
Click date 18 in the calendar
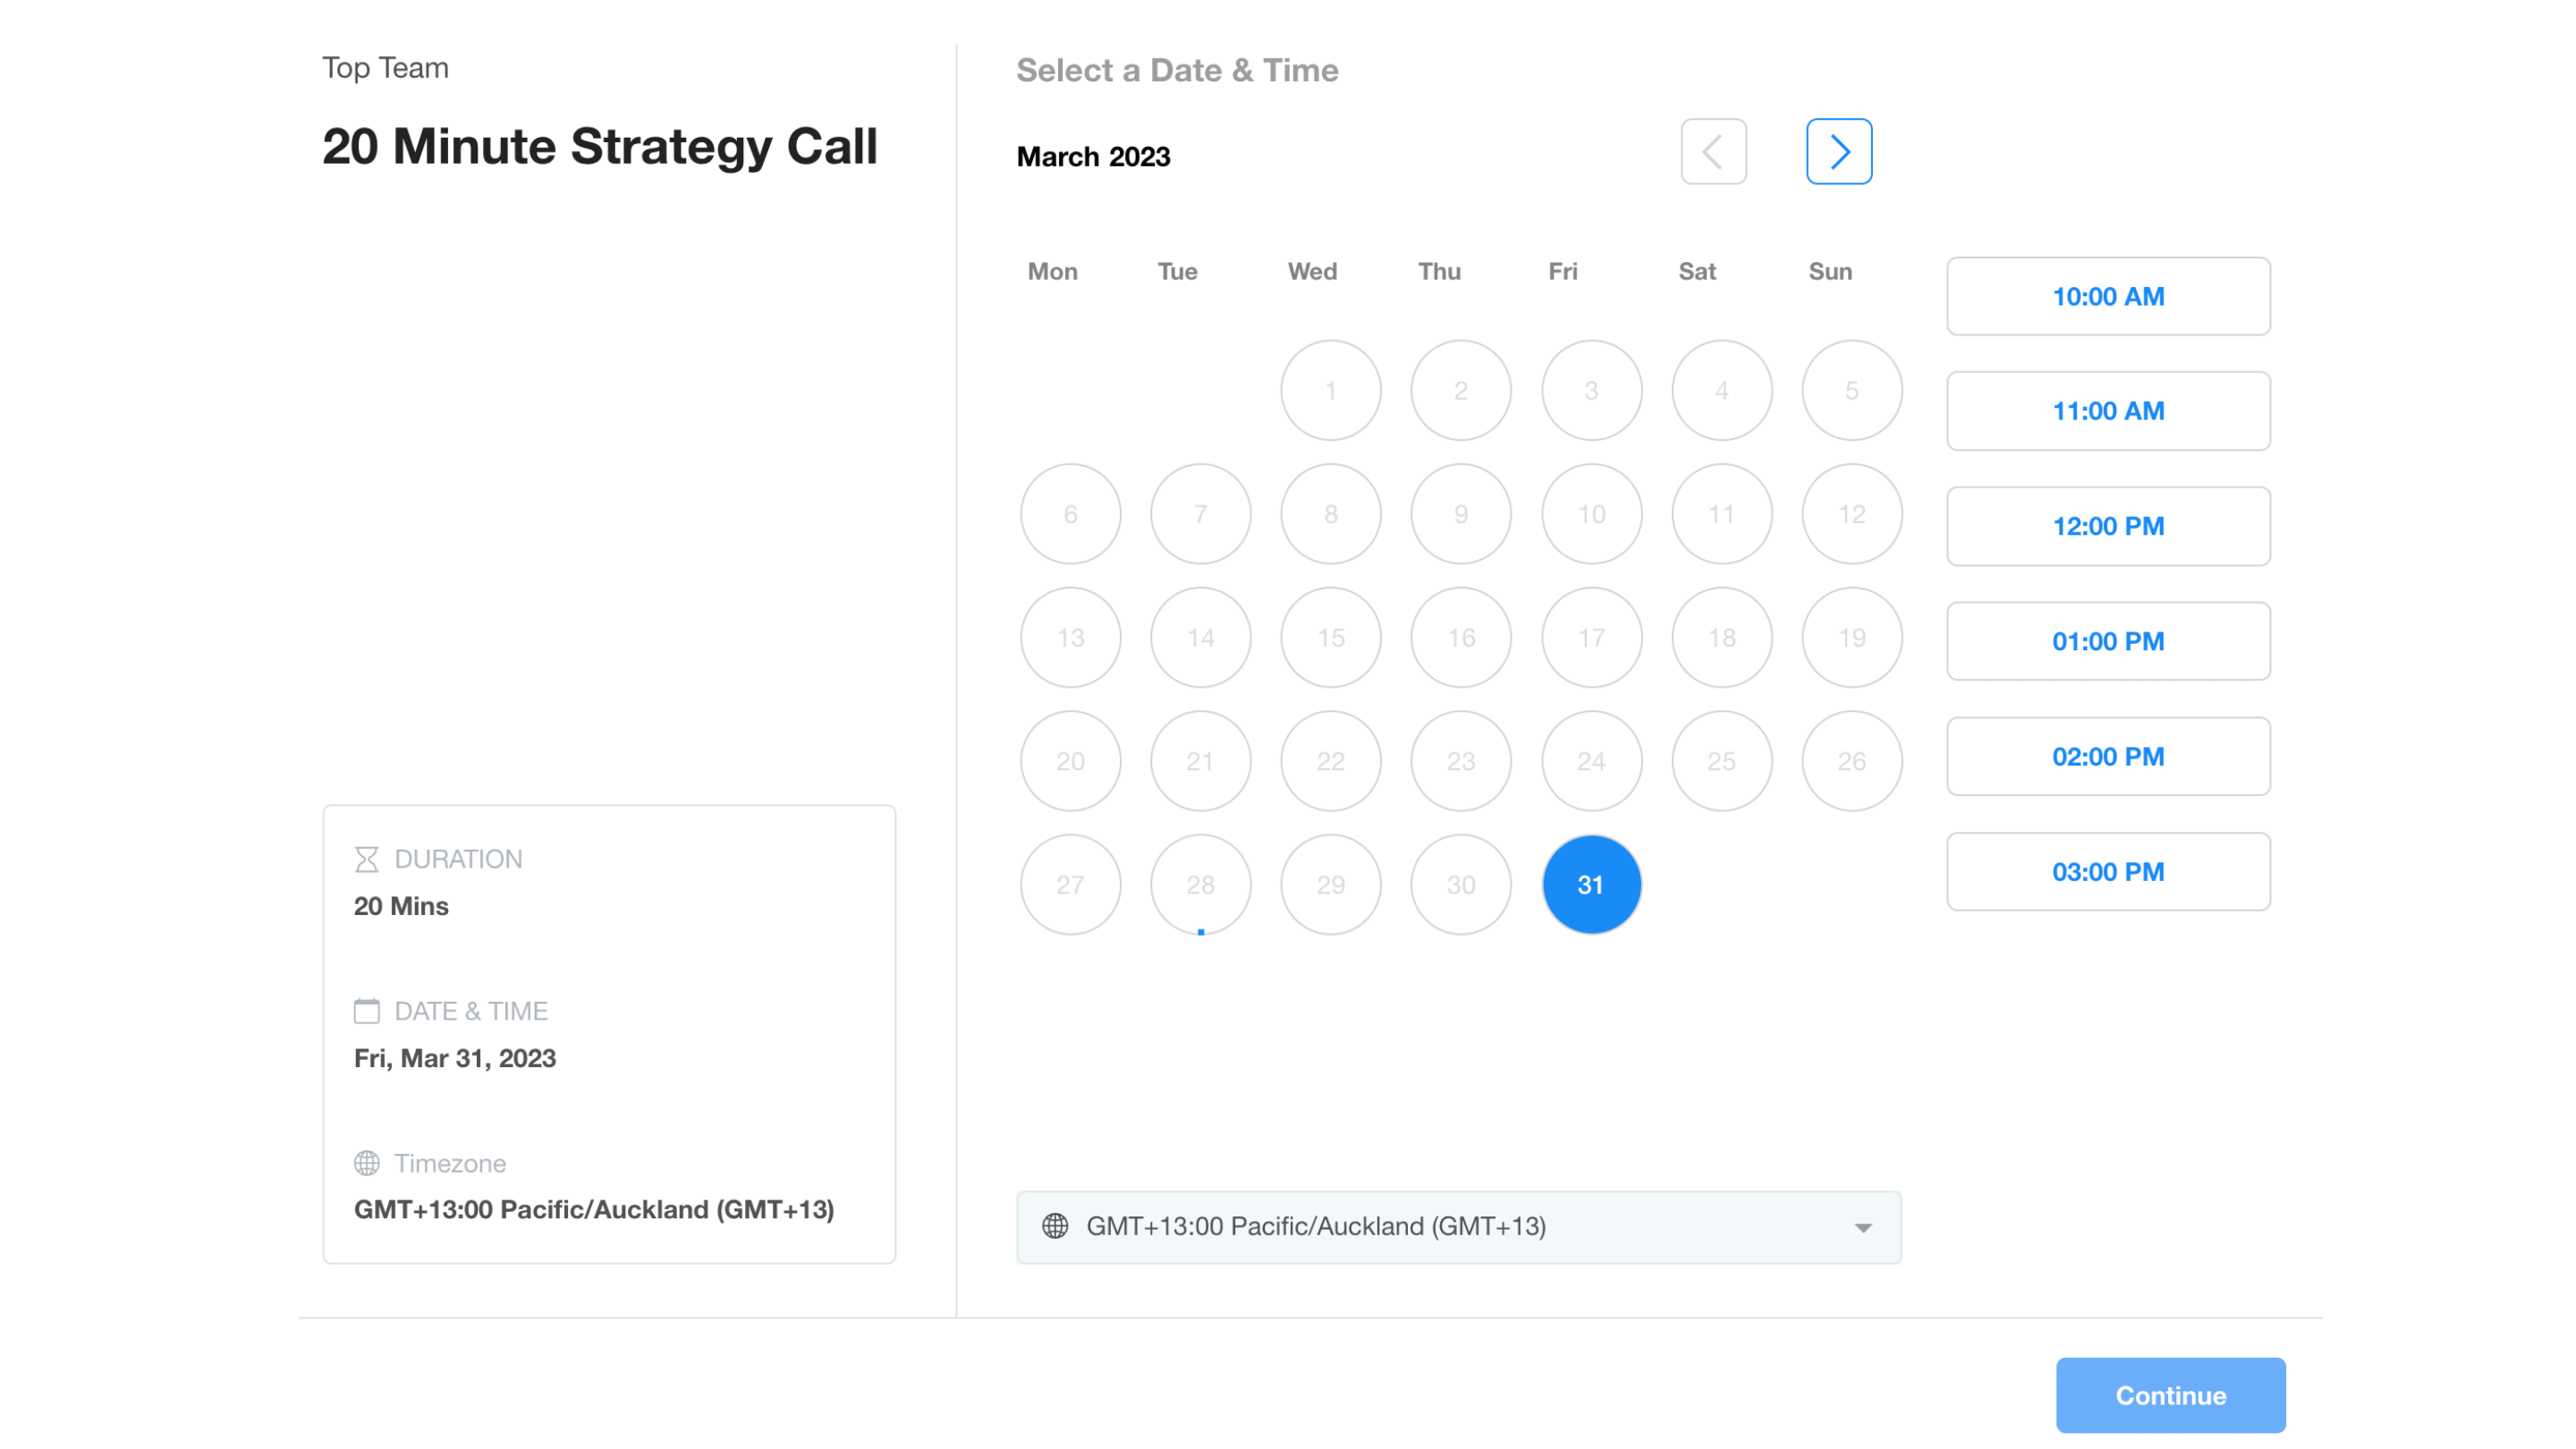[x=1721, y=637]
